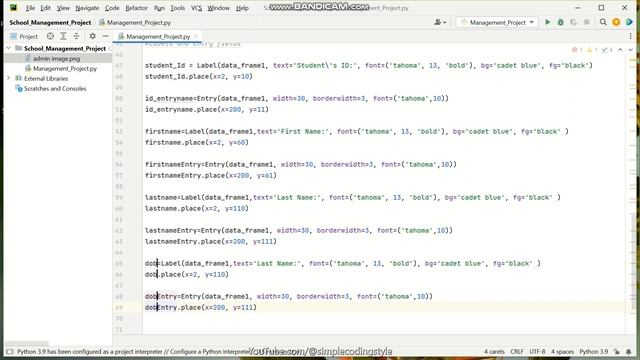Click the Select Opened File target icon

(50, 36)
